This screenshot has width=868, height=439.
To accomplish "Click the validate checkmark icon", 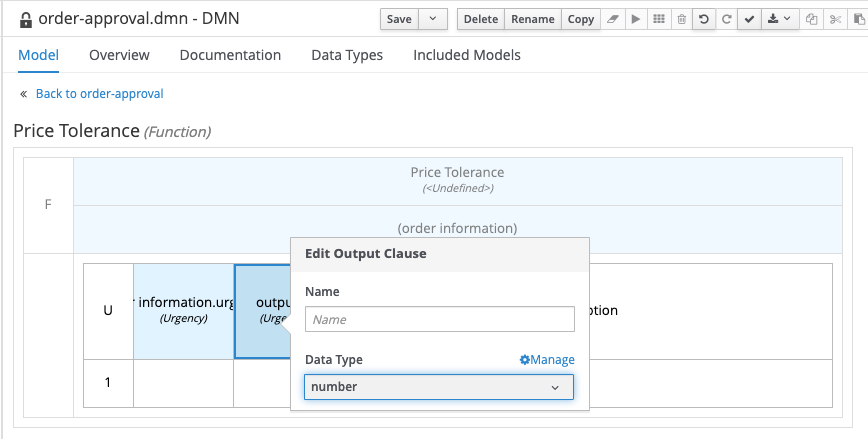I will [750, 19].
